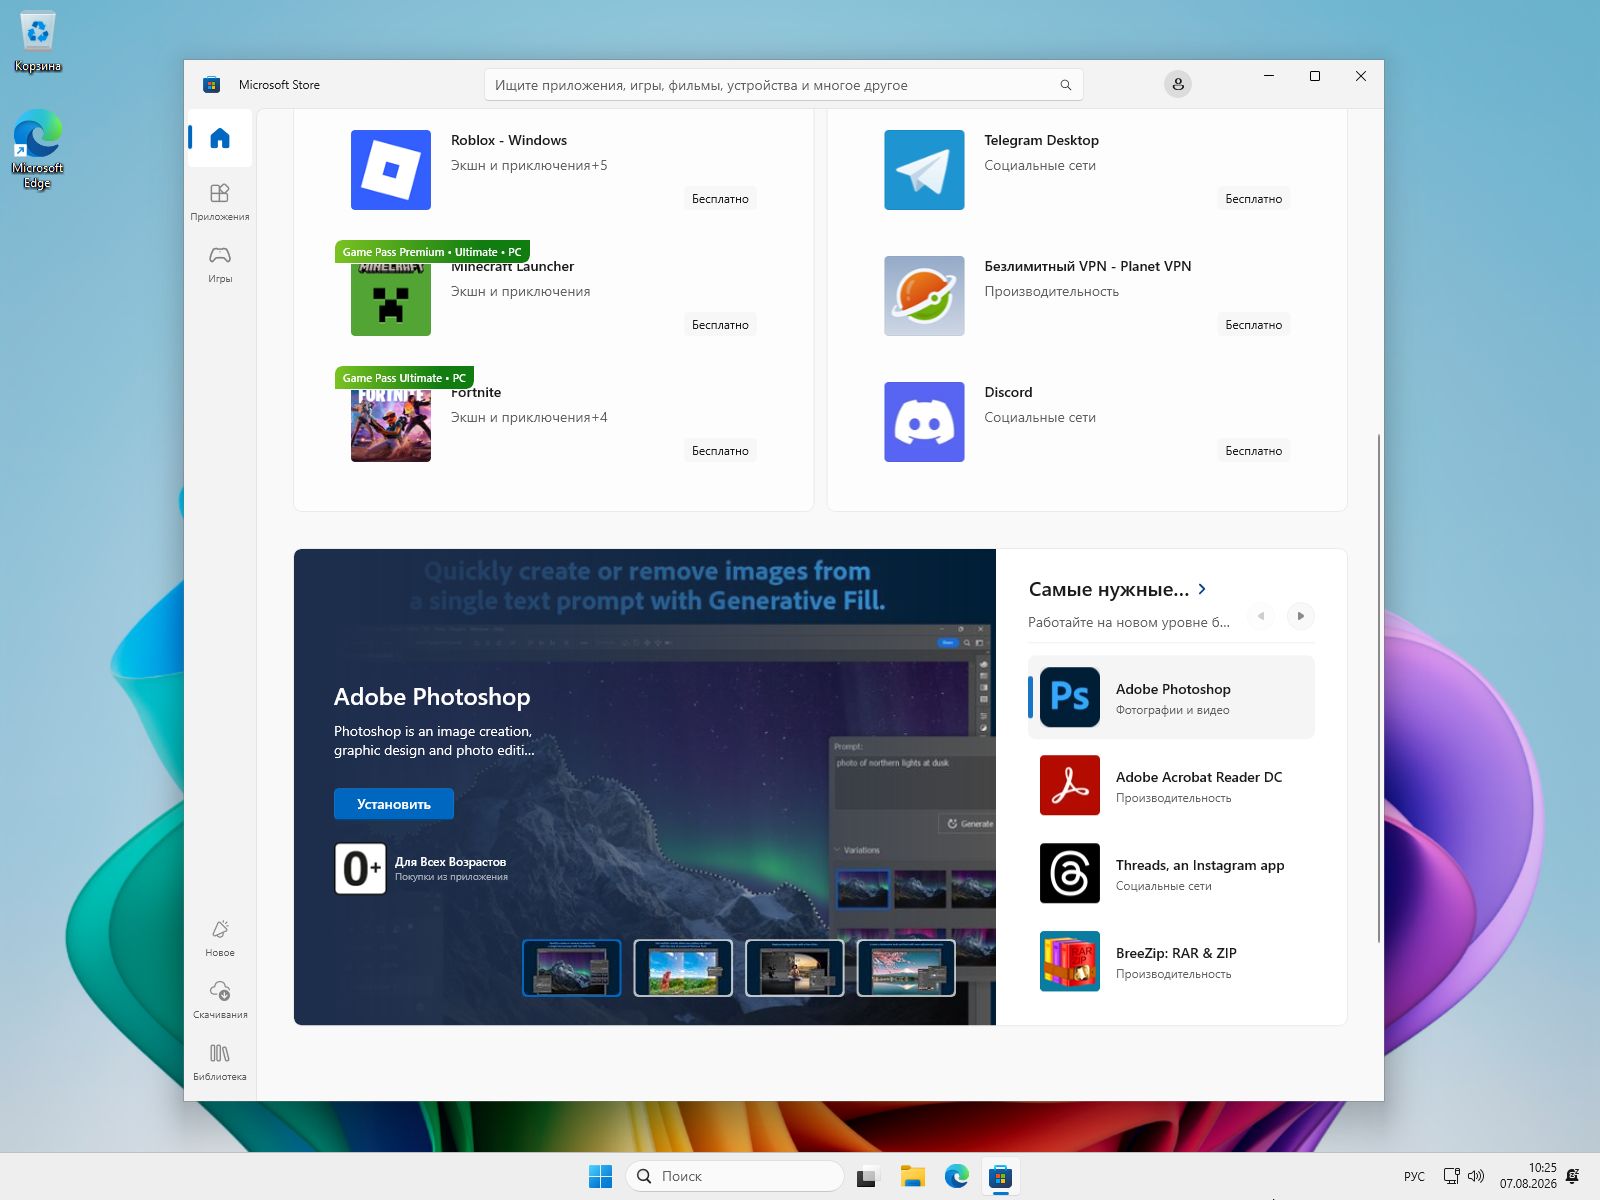Click the Microsoft Store logo in title bar
The height and width of the screenshot is (1200, 1600).
211,85
